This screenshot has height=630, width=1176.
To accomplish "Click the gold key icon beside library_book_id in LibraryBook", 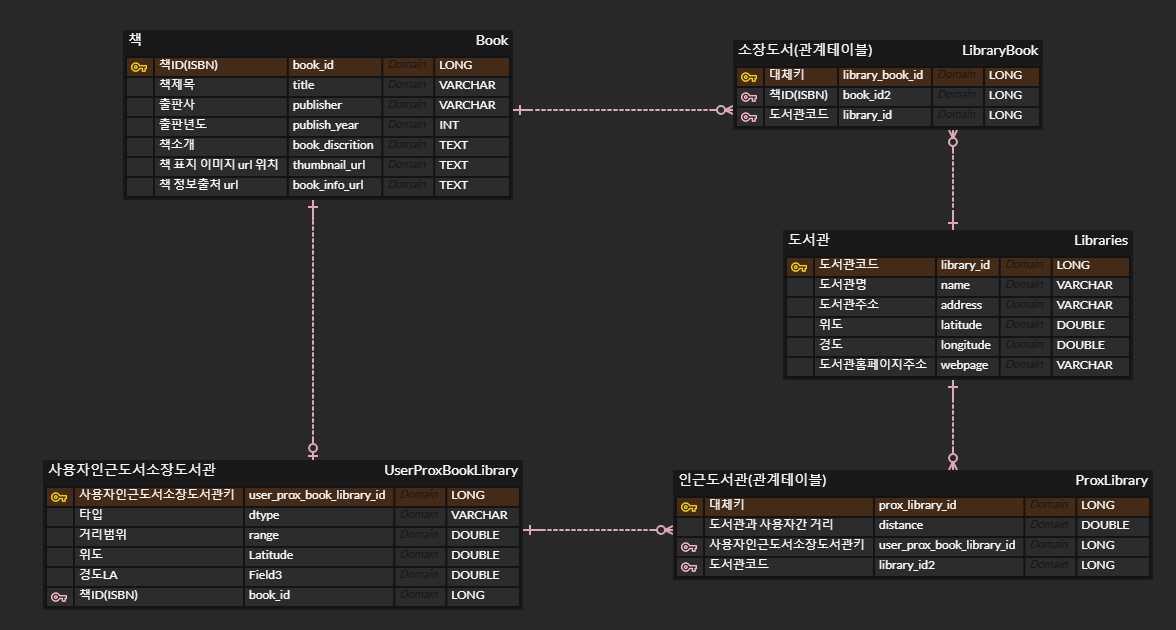I will tap(749, 75).
